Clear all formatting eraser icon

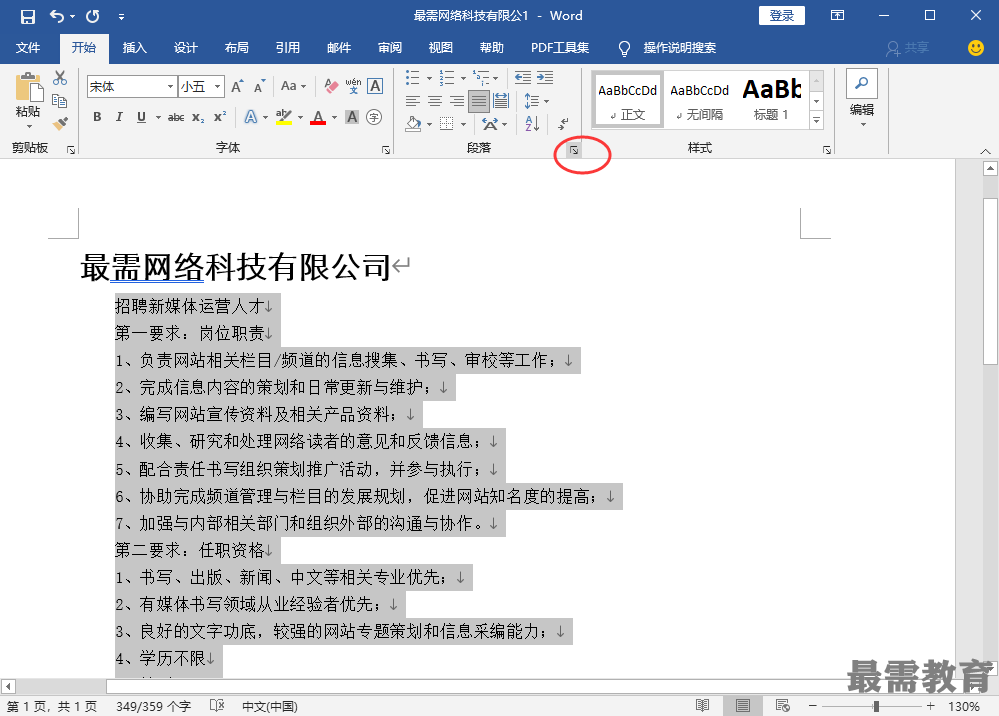[x=331, y=86]
